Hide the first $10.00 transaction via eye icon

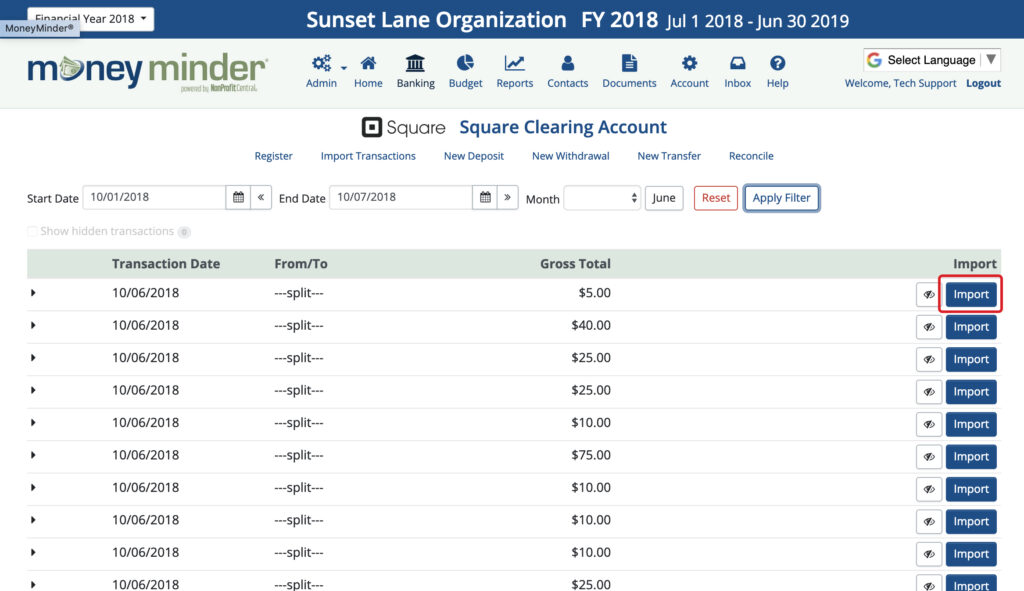(929, 424)
